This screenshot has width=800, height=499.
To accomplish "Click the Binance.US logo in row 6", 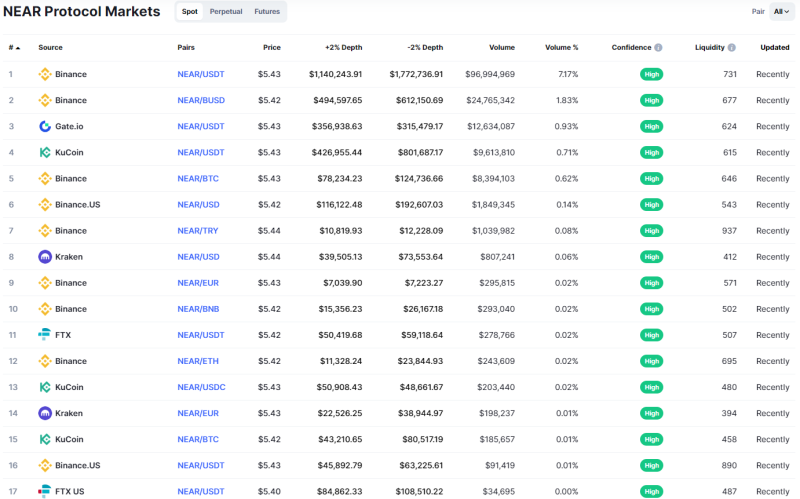I will pos(45,205).
